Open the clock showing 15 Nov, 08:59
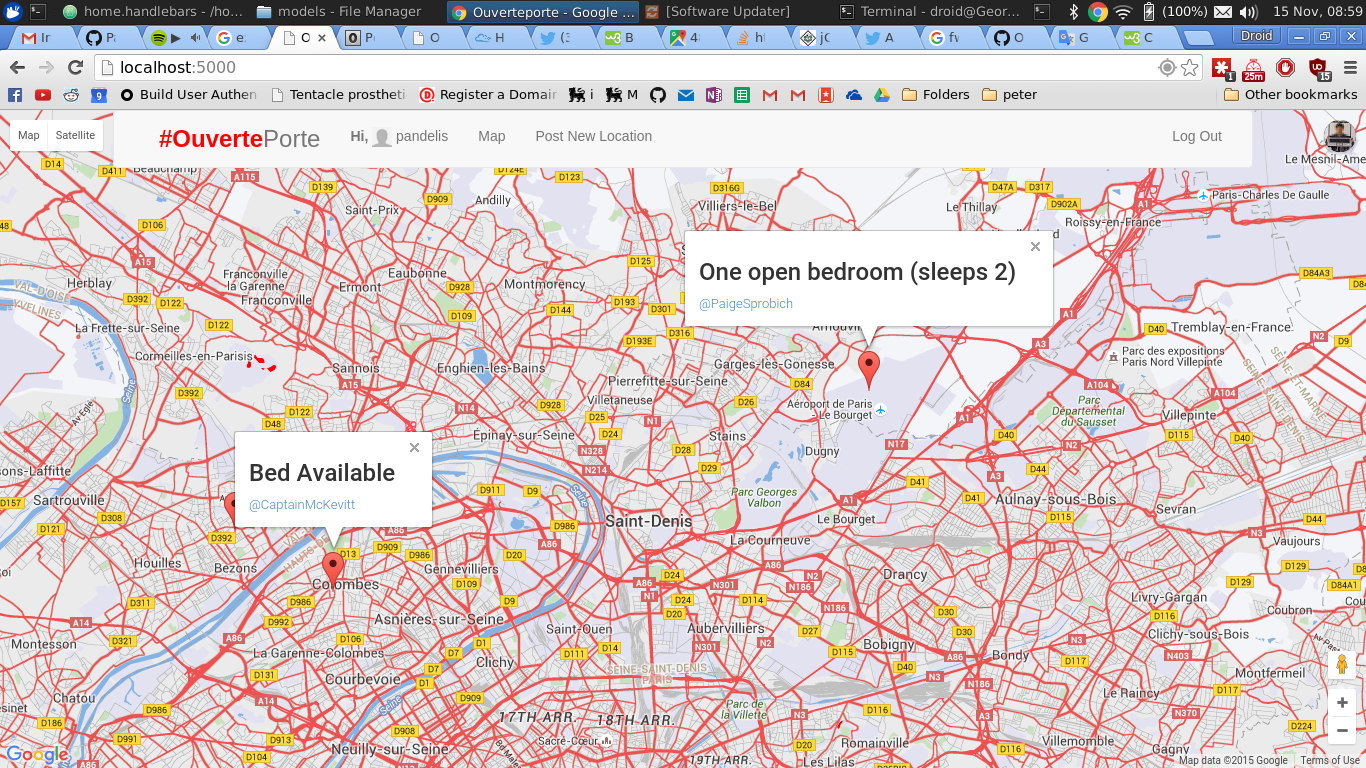 pos(1315,12)
